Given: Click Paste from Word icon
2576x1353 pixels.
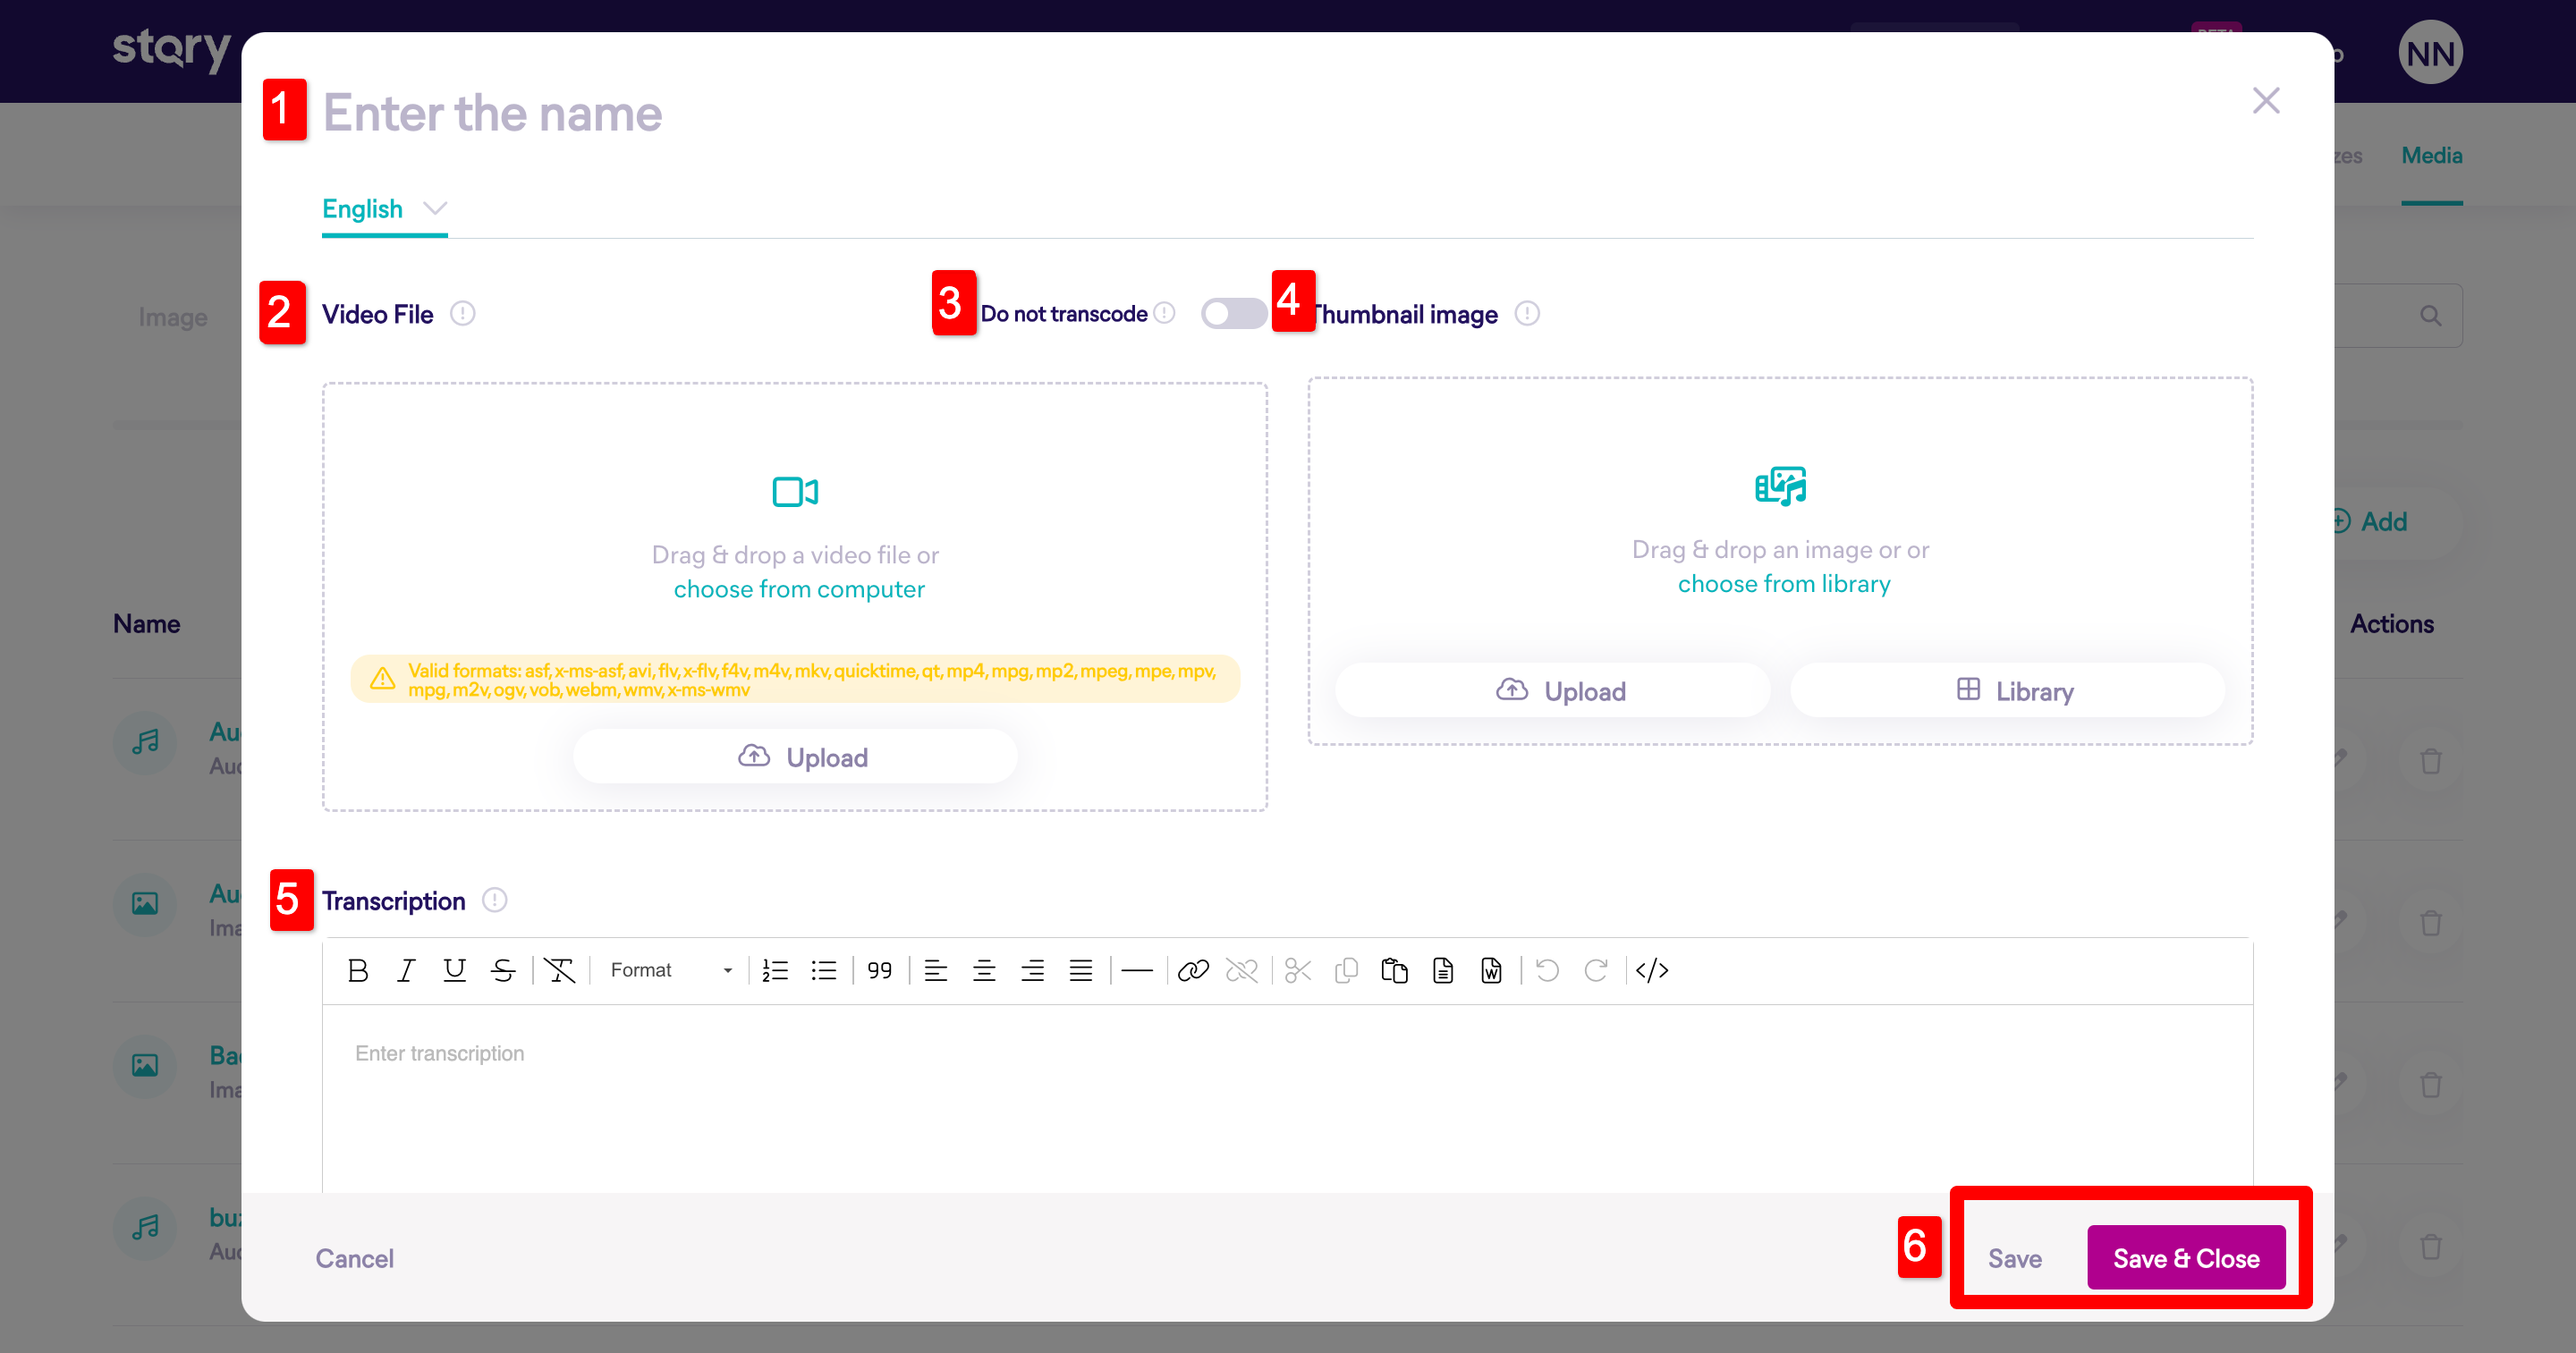Looking at the screenshot, I should pyautogui.click(x=1491, y=970).
